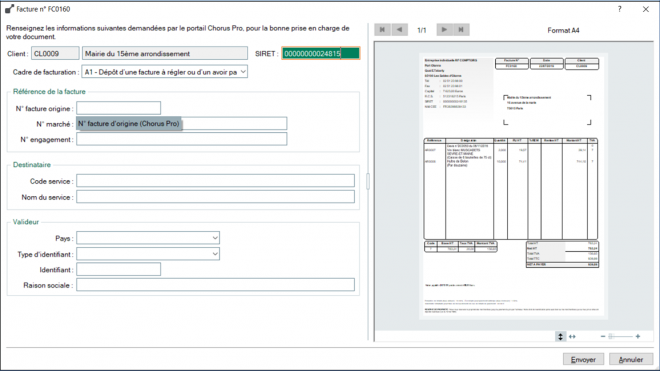Zoom in the invoice preview
The image size is (660, 371).
638,336
